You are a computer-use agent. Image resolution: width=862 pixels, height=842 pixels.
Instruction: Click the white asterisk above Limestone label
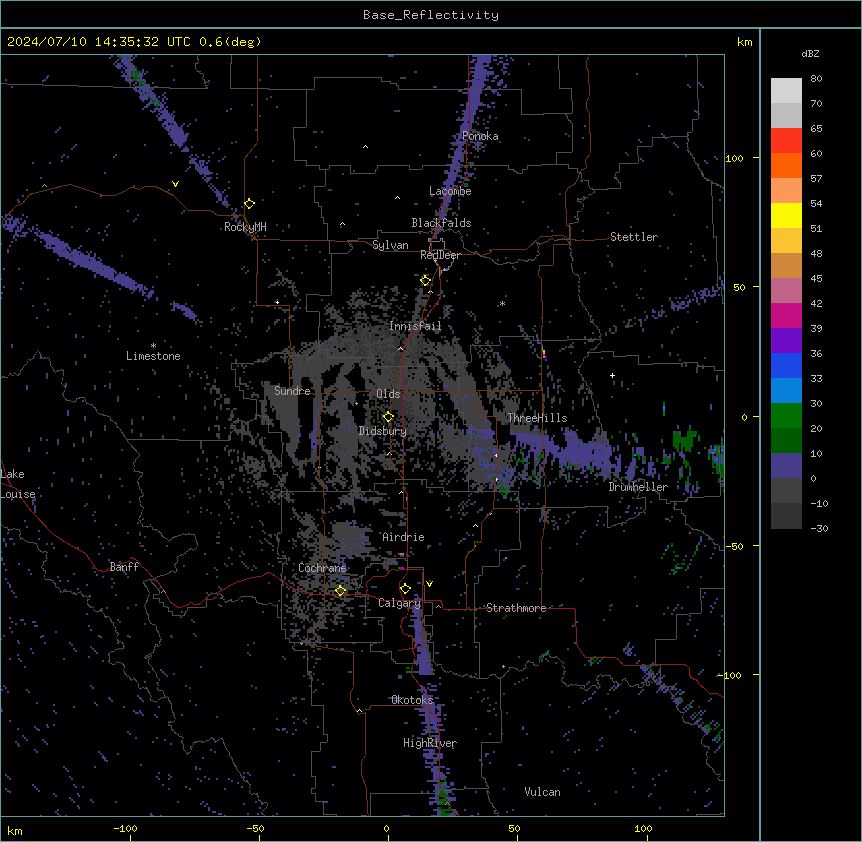[153, 346]
